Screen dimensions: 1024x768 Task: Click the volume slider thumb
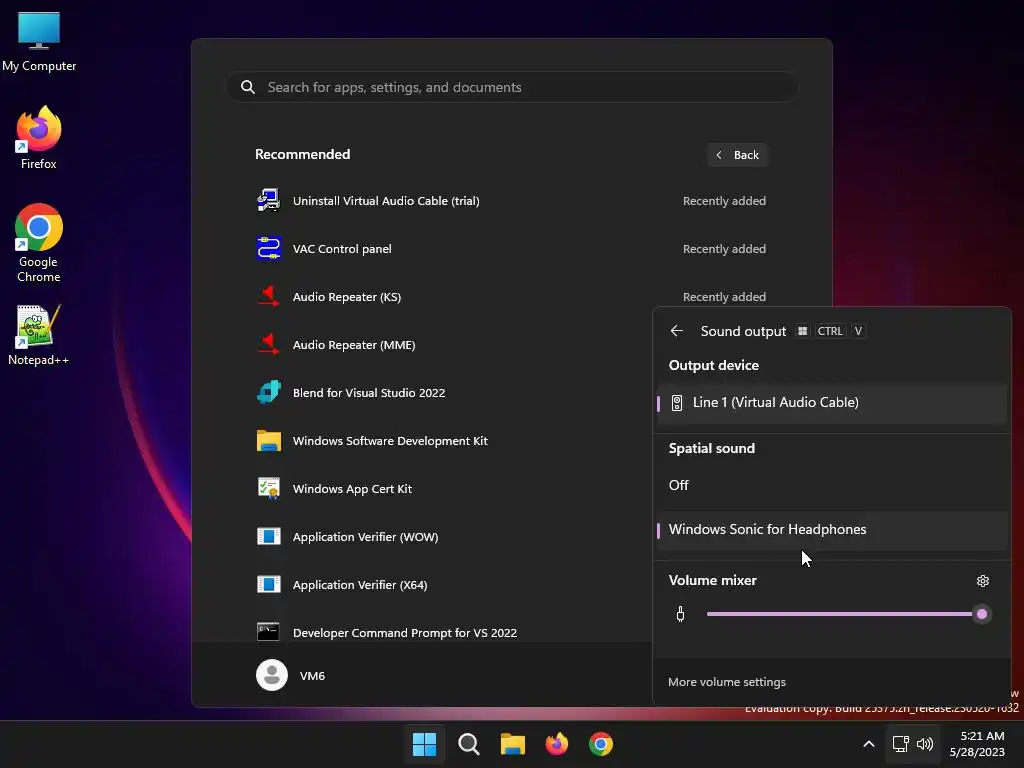click(x=982, y=614)
